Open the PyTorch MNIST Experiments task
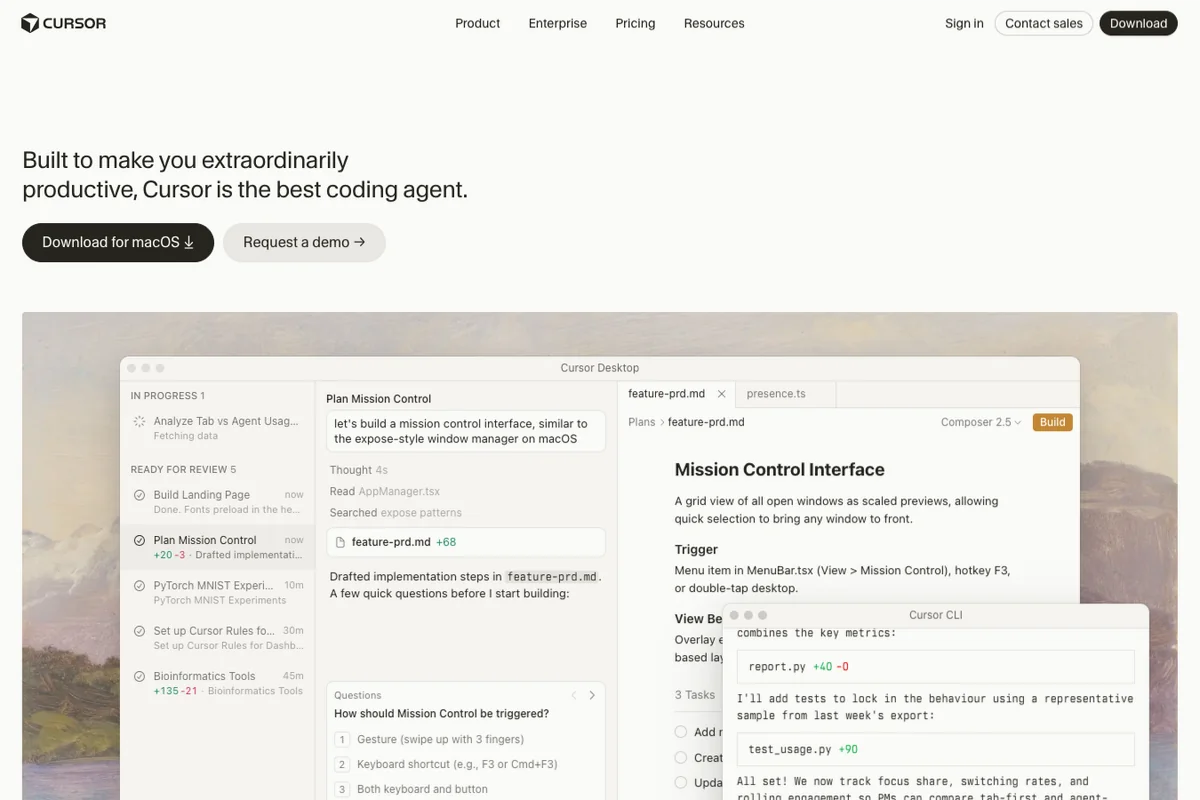The height and width of the screenshot is (800, 1200). pyautogui.click(x=217, y=592)
